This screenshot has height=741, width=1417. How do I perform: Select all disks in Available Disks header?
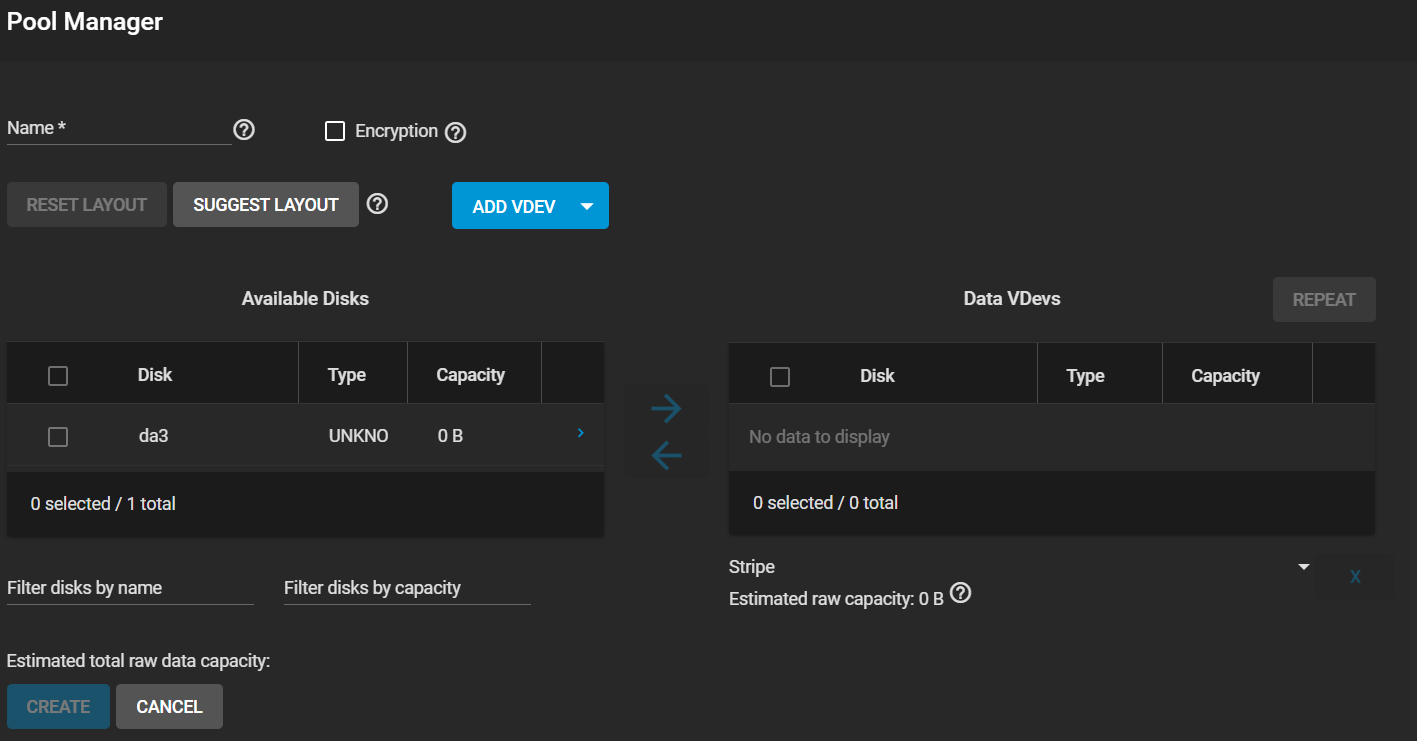pos(58,376)
